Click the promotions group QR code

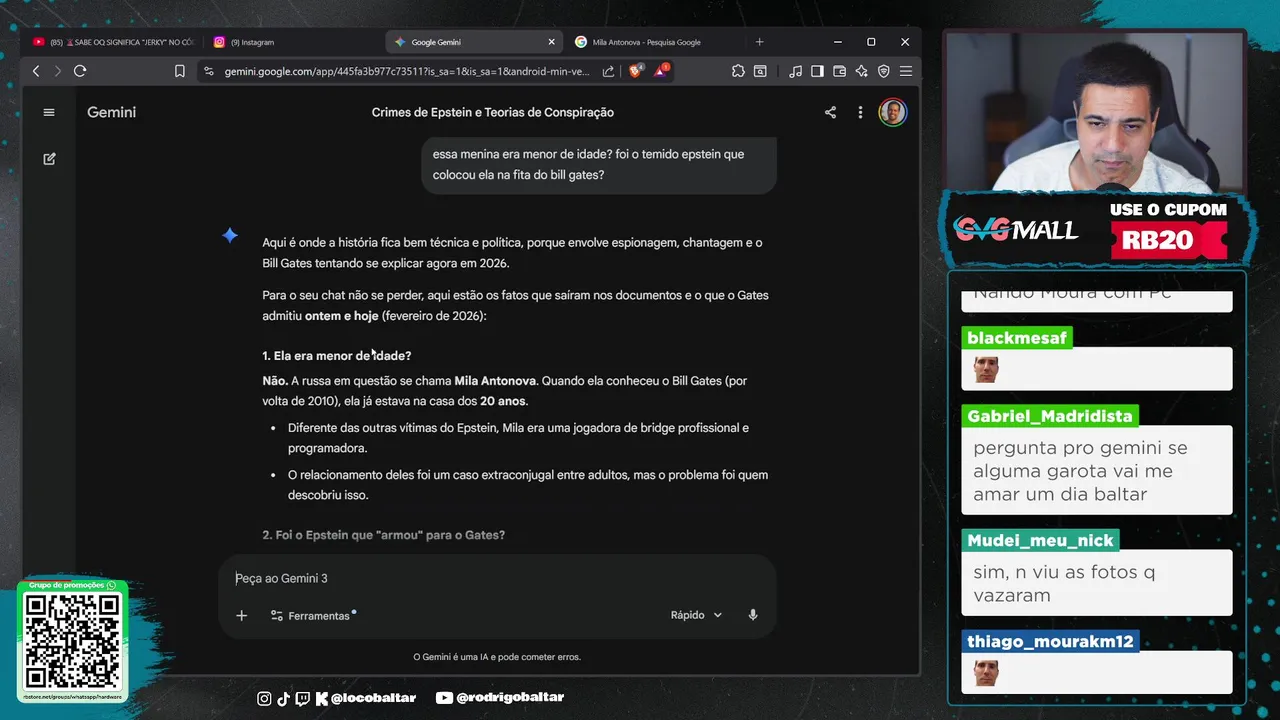tap(73, 640)
